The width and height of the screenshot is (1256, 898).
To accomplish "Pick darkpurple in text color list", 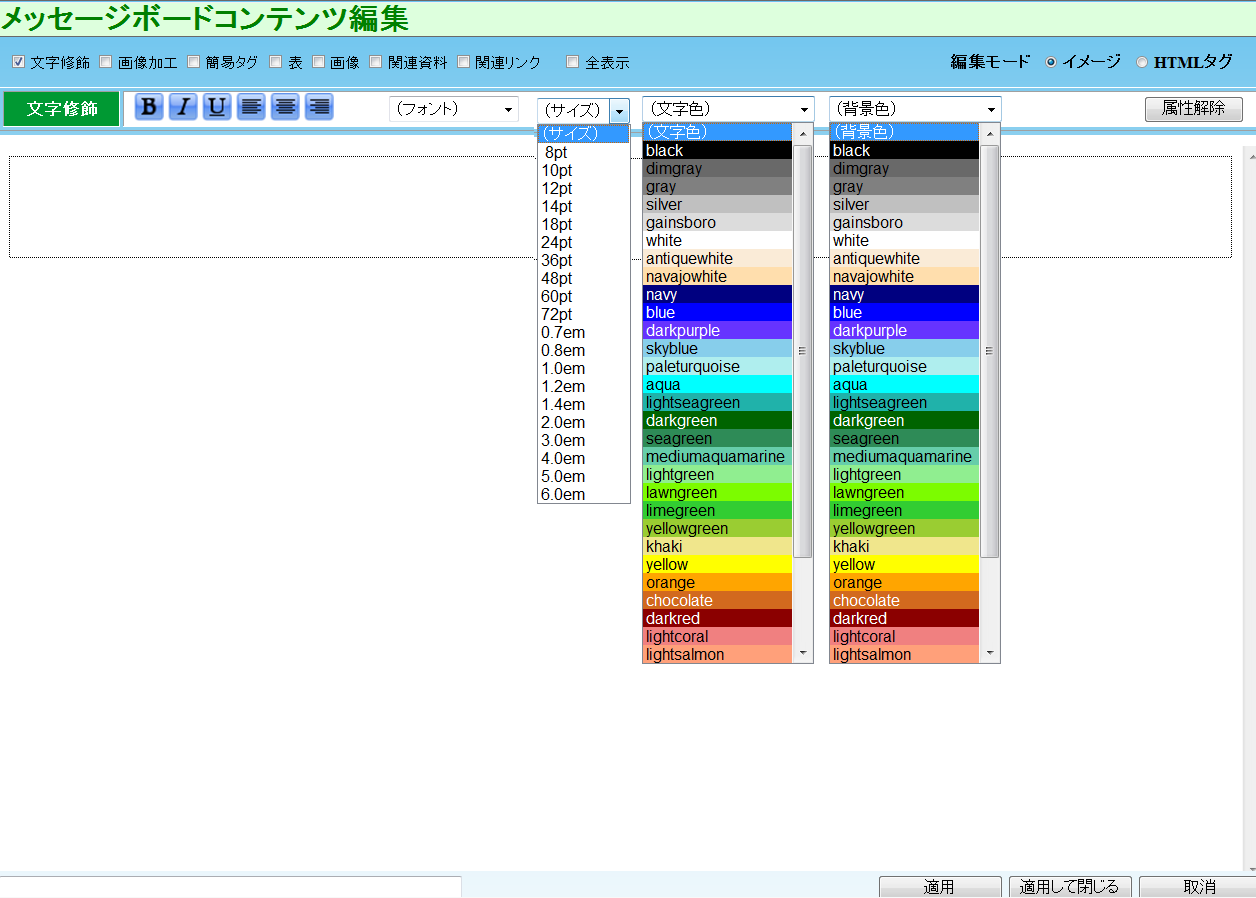I will point(717,331).
